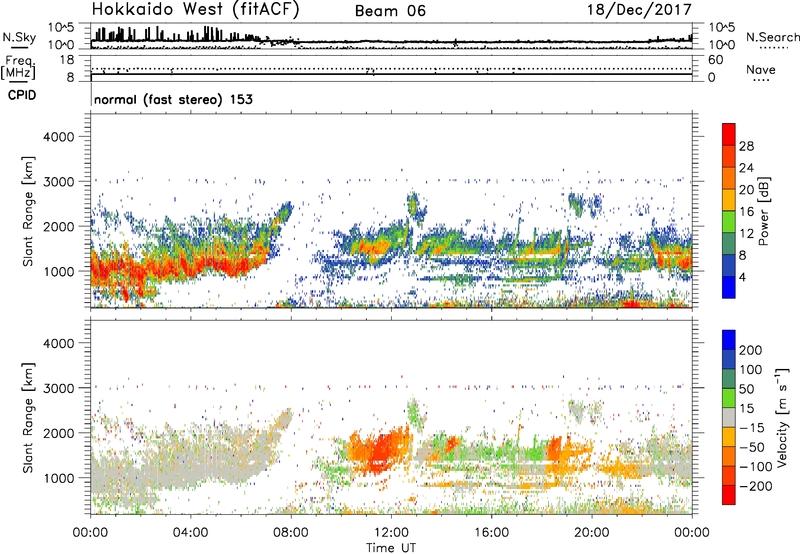Viewport: 800px width, 554px height.
Task: Pick the red bottom velocity colorbar segment
Action: (x=729, y=495)
